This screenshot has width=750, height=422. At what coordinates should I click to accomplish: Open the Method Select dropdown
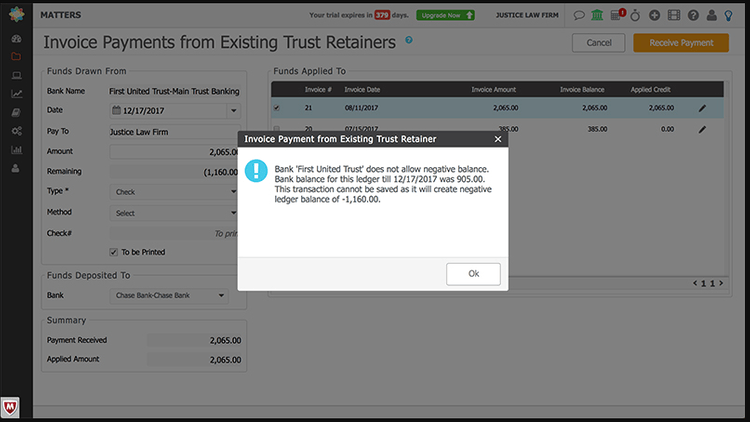pyautogui.click(x=175, y=213)
